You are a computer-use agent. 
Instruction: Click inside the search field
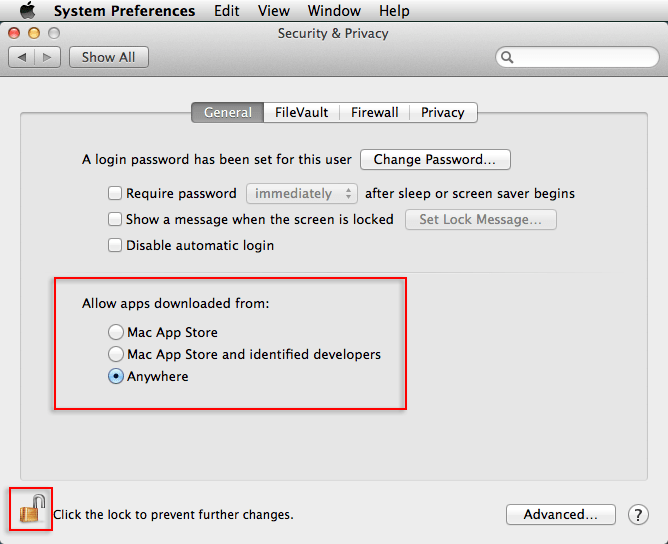580,58
